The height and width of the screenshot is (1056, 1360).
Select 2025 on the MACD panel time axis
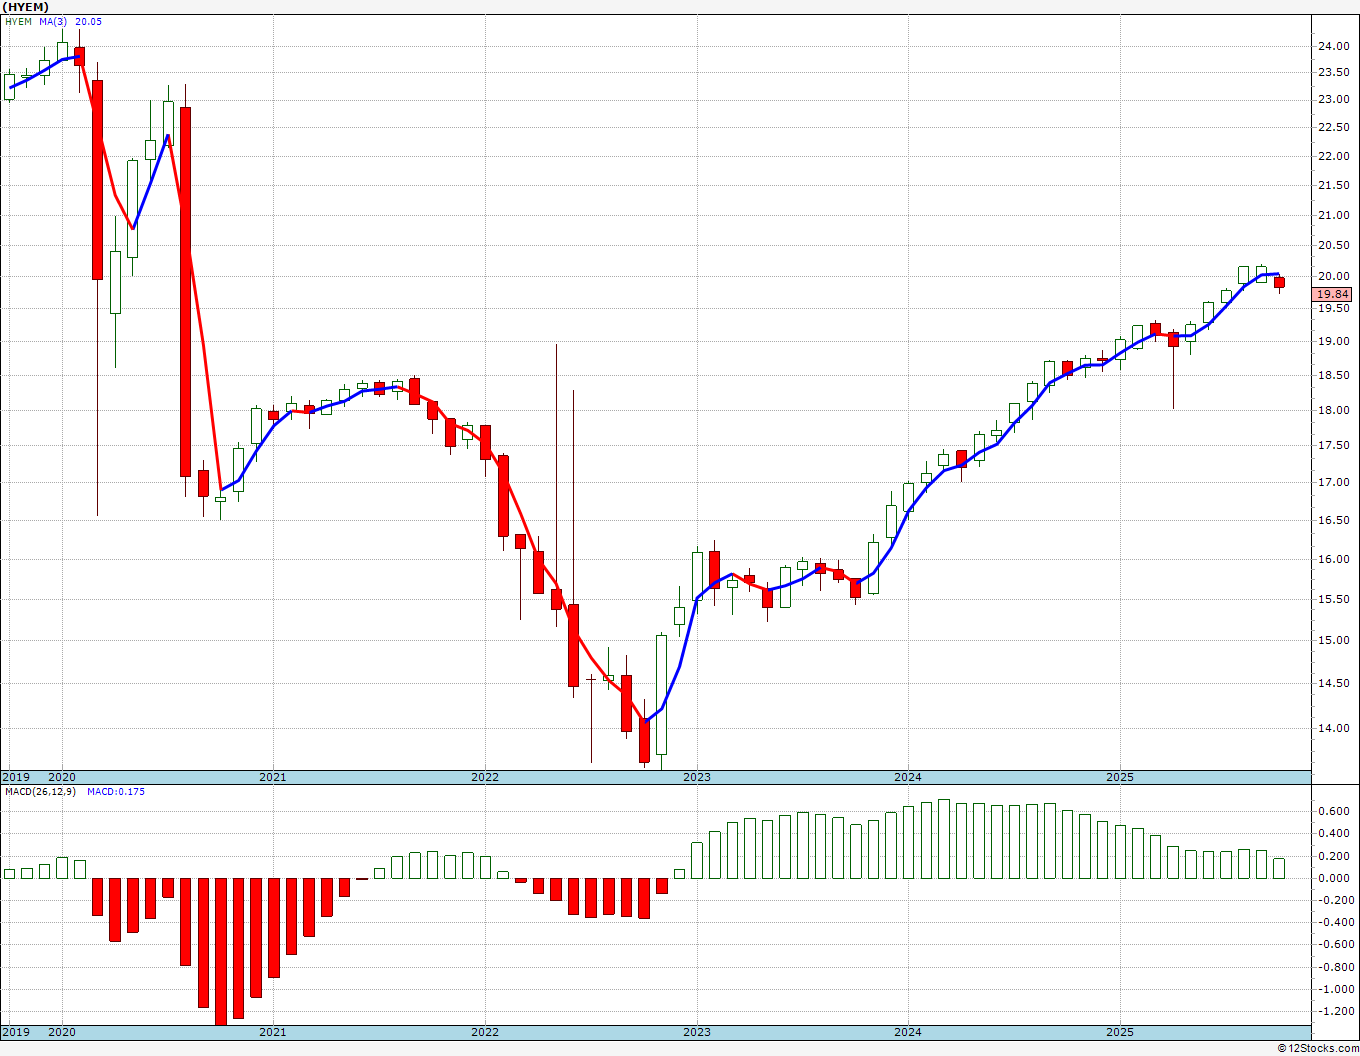tap(1120, 1032)
